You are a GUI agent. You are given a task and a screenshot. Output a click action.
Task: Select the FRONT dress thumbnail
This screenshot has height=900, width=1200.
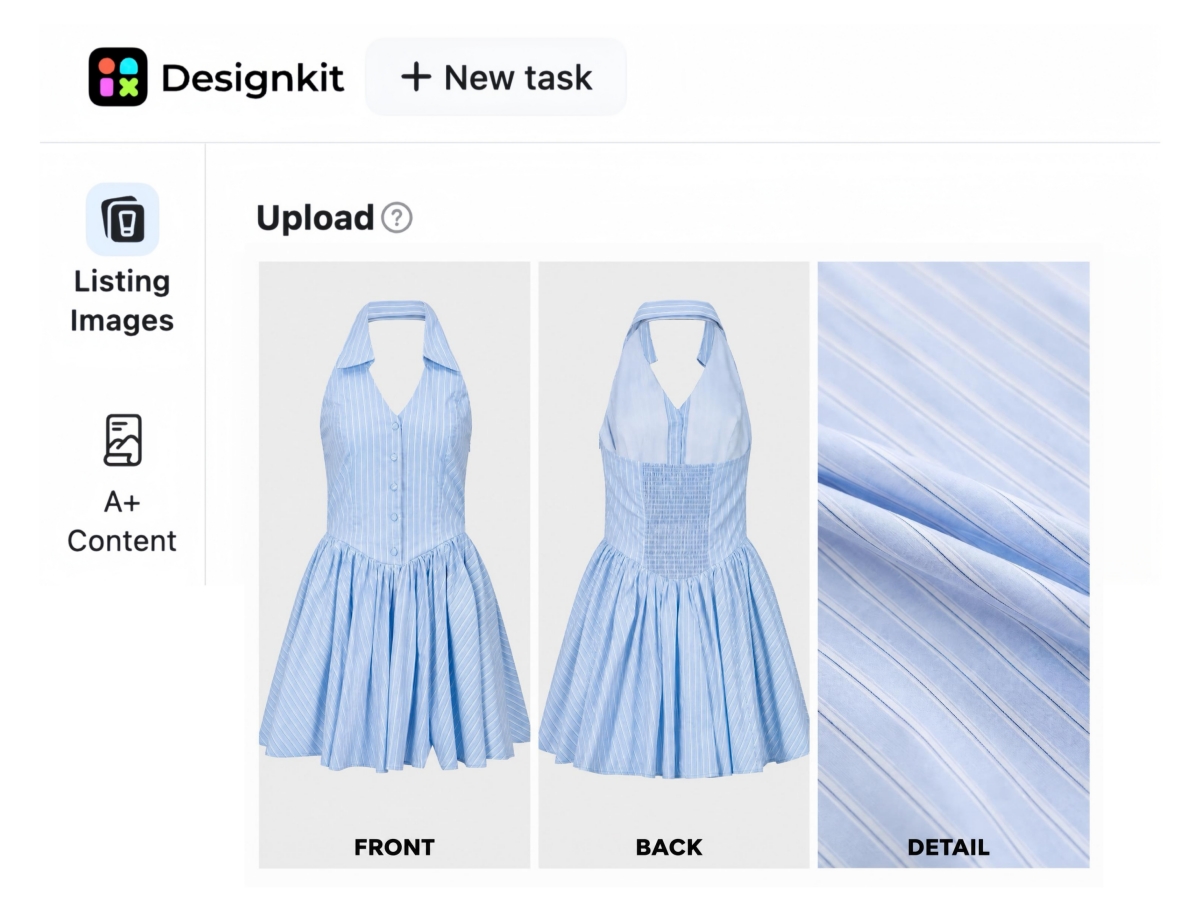point(394,565)
